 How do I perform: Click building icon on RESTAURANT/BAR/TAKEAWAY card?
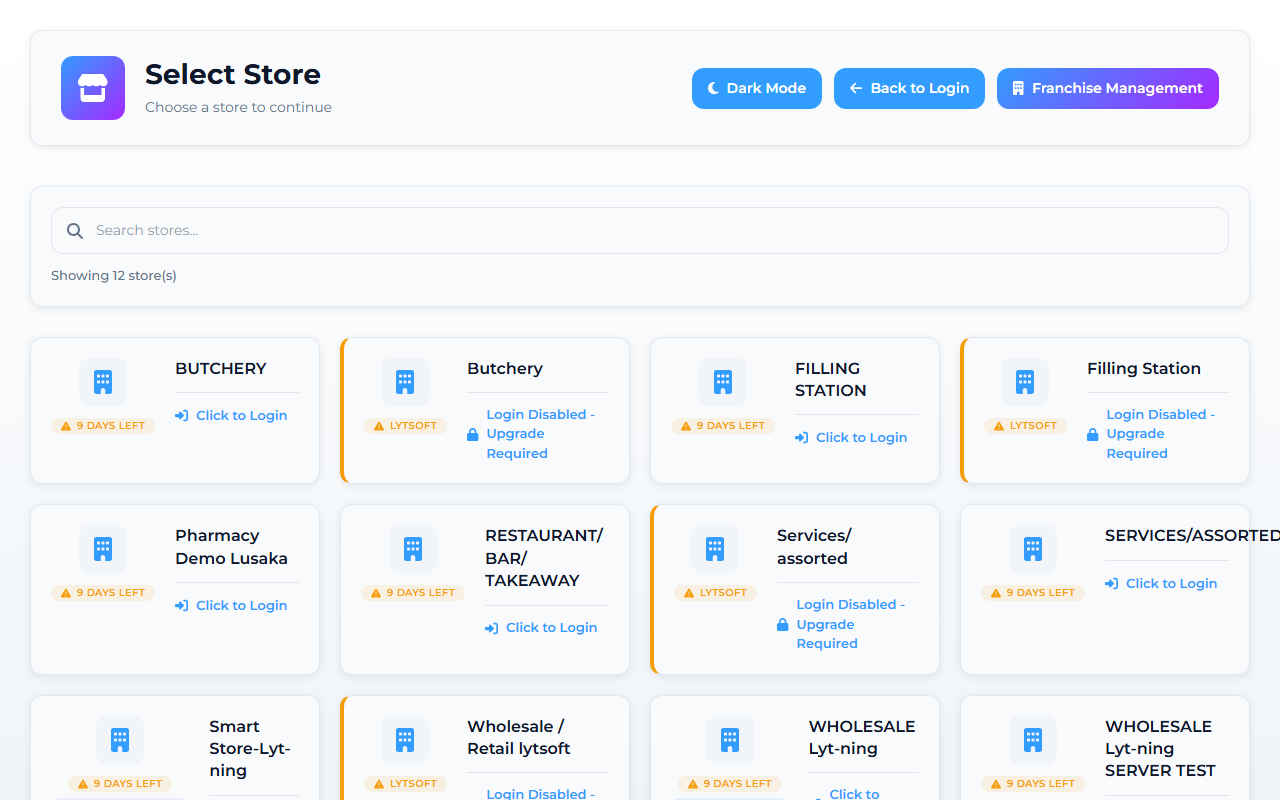(x=413, y=549)
